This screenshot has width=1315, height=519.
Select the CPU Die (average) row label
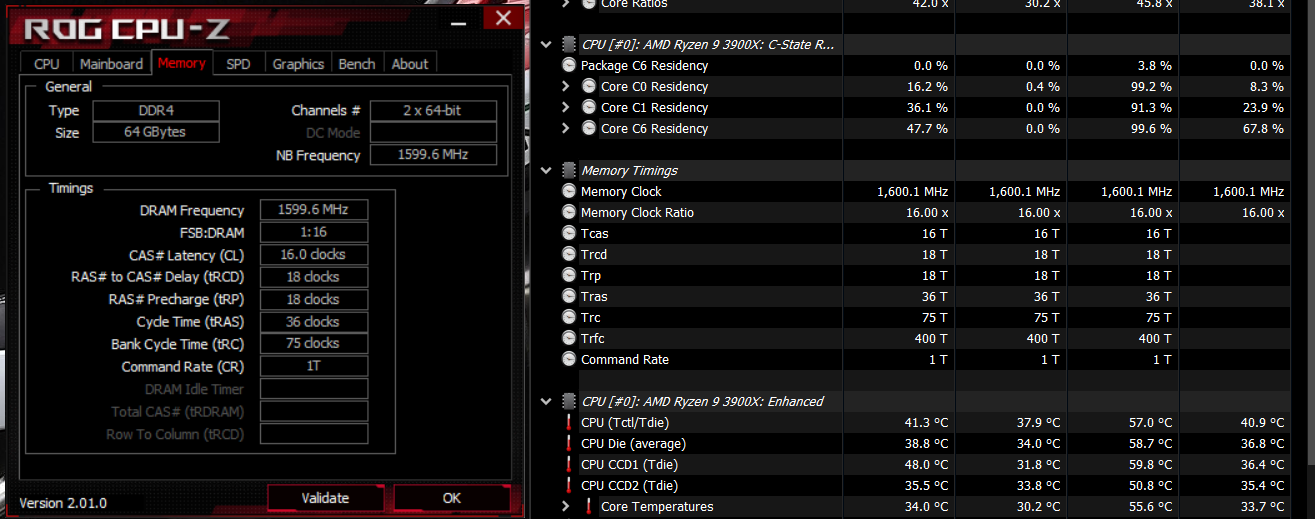point(633,443)
